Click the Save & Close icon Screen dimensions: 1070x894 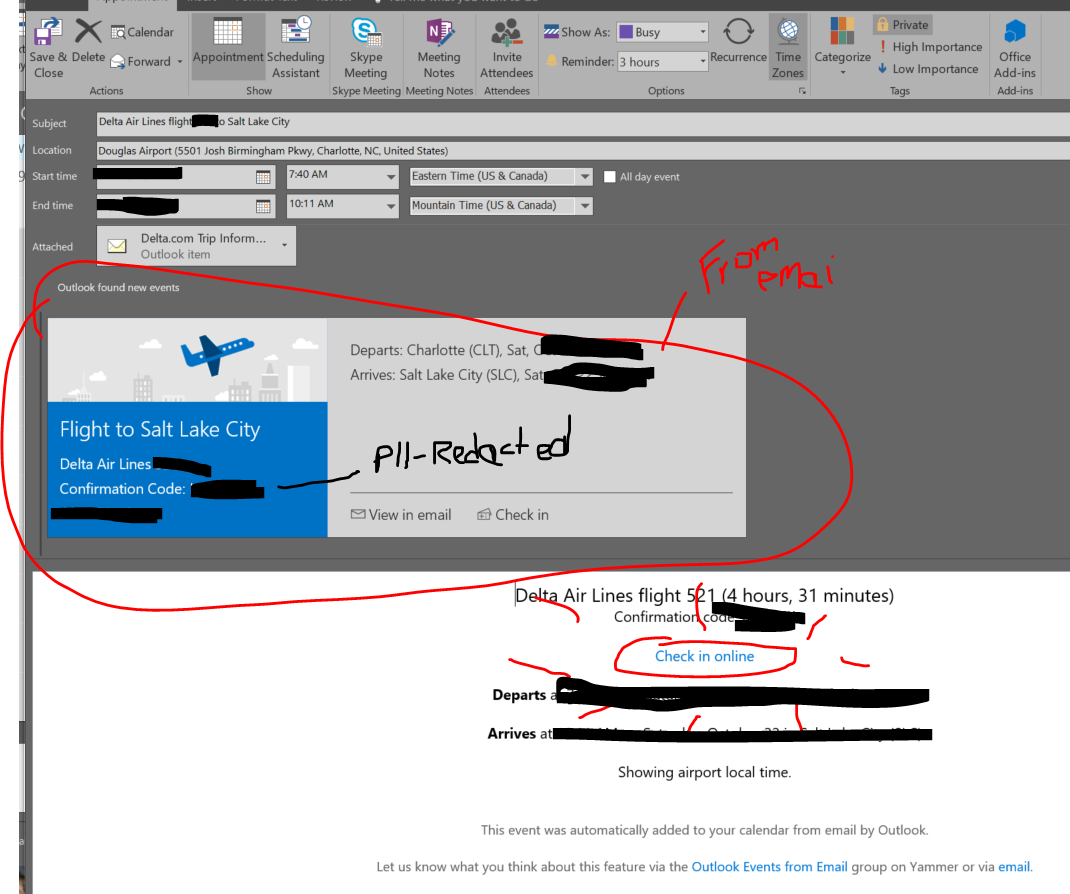point(48,31)
